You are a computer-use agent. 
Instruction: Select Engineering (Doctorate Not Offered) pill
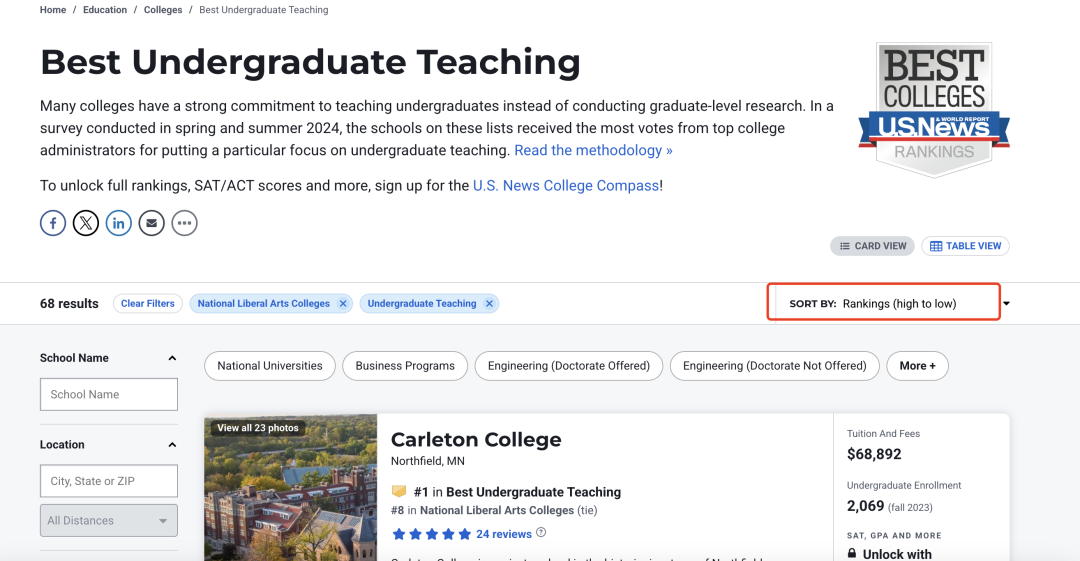[x=775, y=366]
